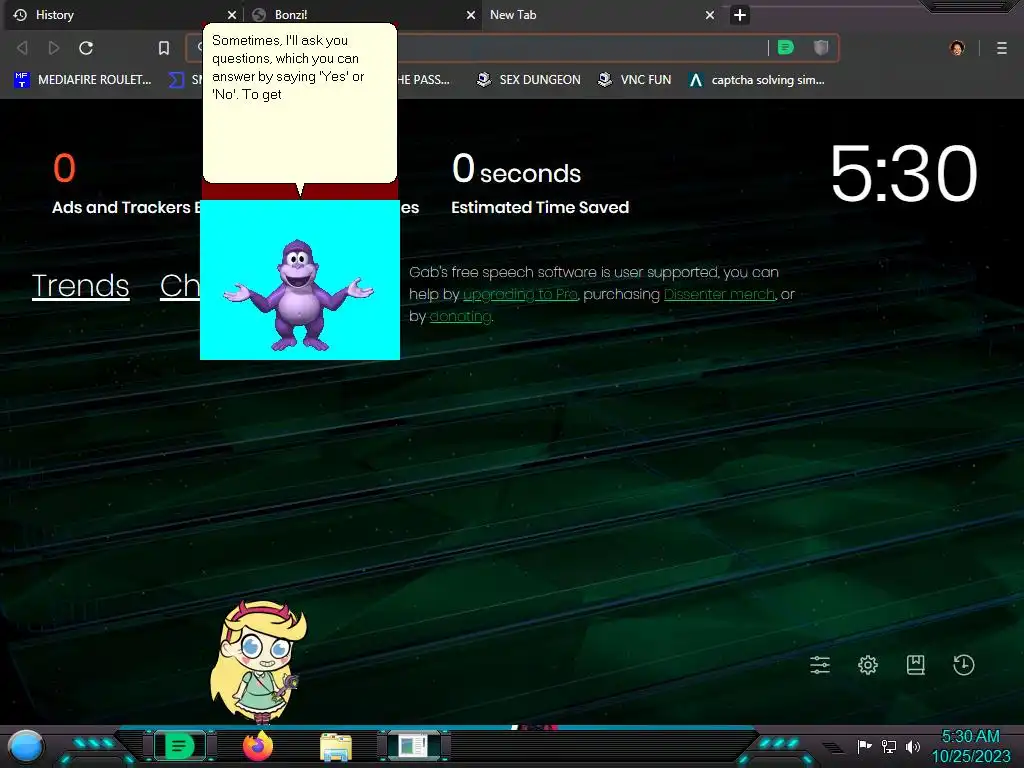Follow the Dissenter merch link
Image resolution: width=1024 pixels, height=768 pixels.
(719, 295)
